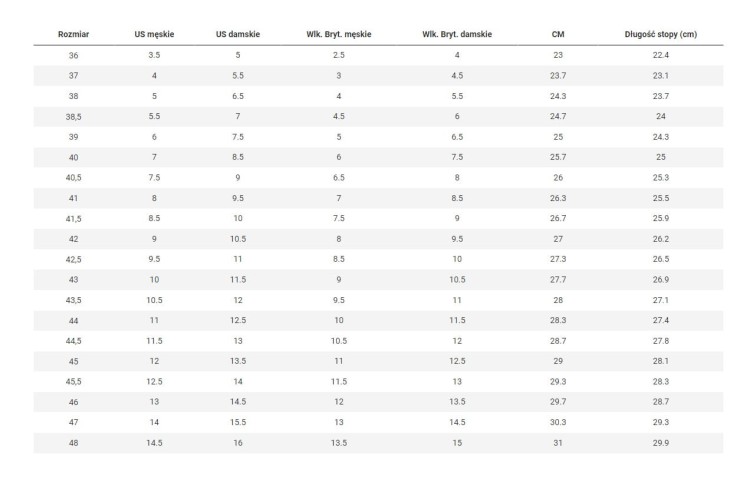Click size 42 in Rozmiar column
The height and width of the screenshot is (487, 750).
point(73,239)
